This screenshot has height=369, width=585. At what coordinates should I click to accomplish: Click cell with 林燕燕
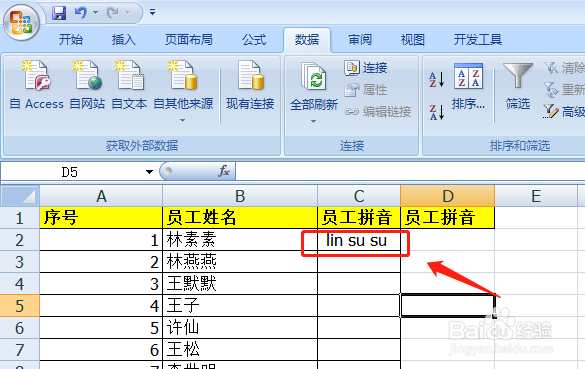240,262
